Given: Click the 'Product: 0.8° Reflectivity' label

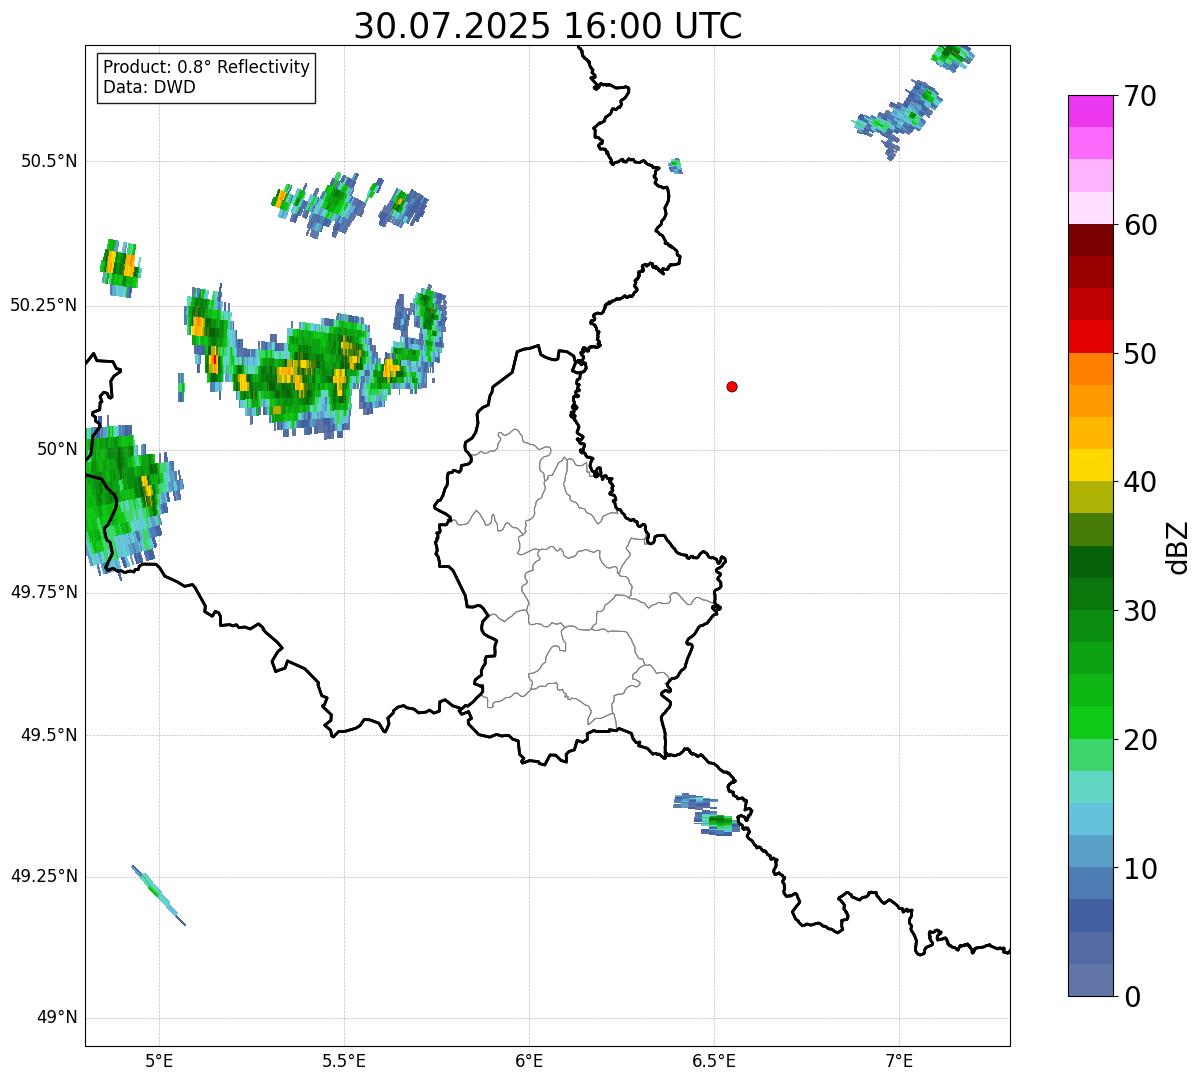Looking at the screenshot, I should pos(207,67).
